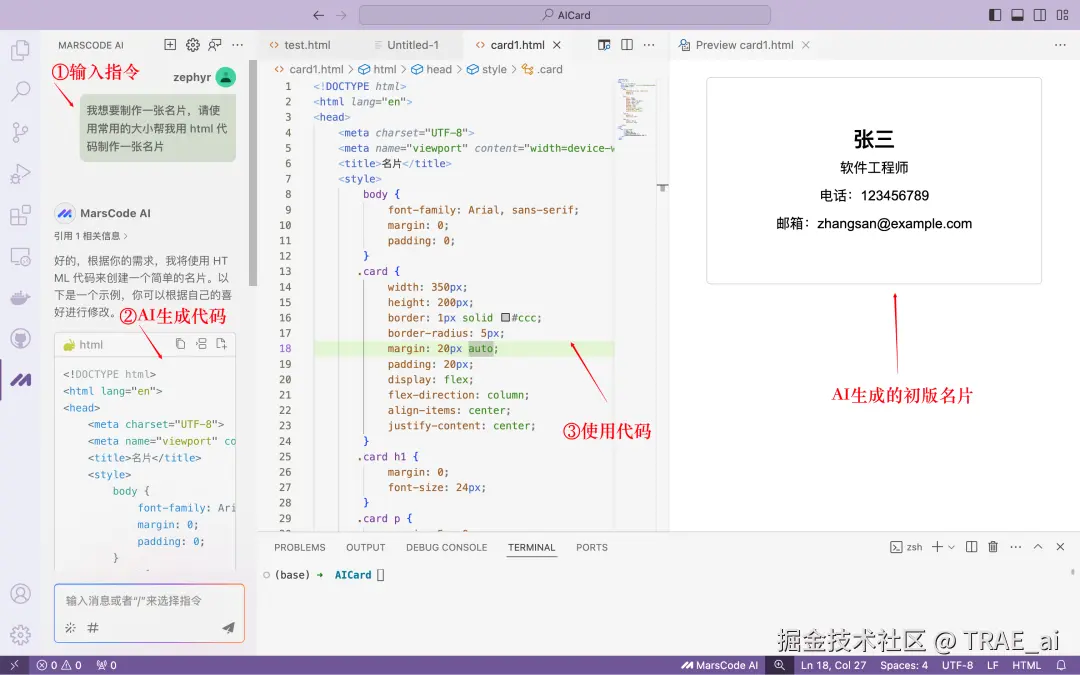Switch to the PROBLEMS panel tab
Image resolution: width=1080 pixels, height=675 pixels.
[300, 548]
